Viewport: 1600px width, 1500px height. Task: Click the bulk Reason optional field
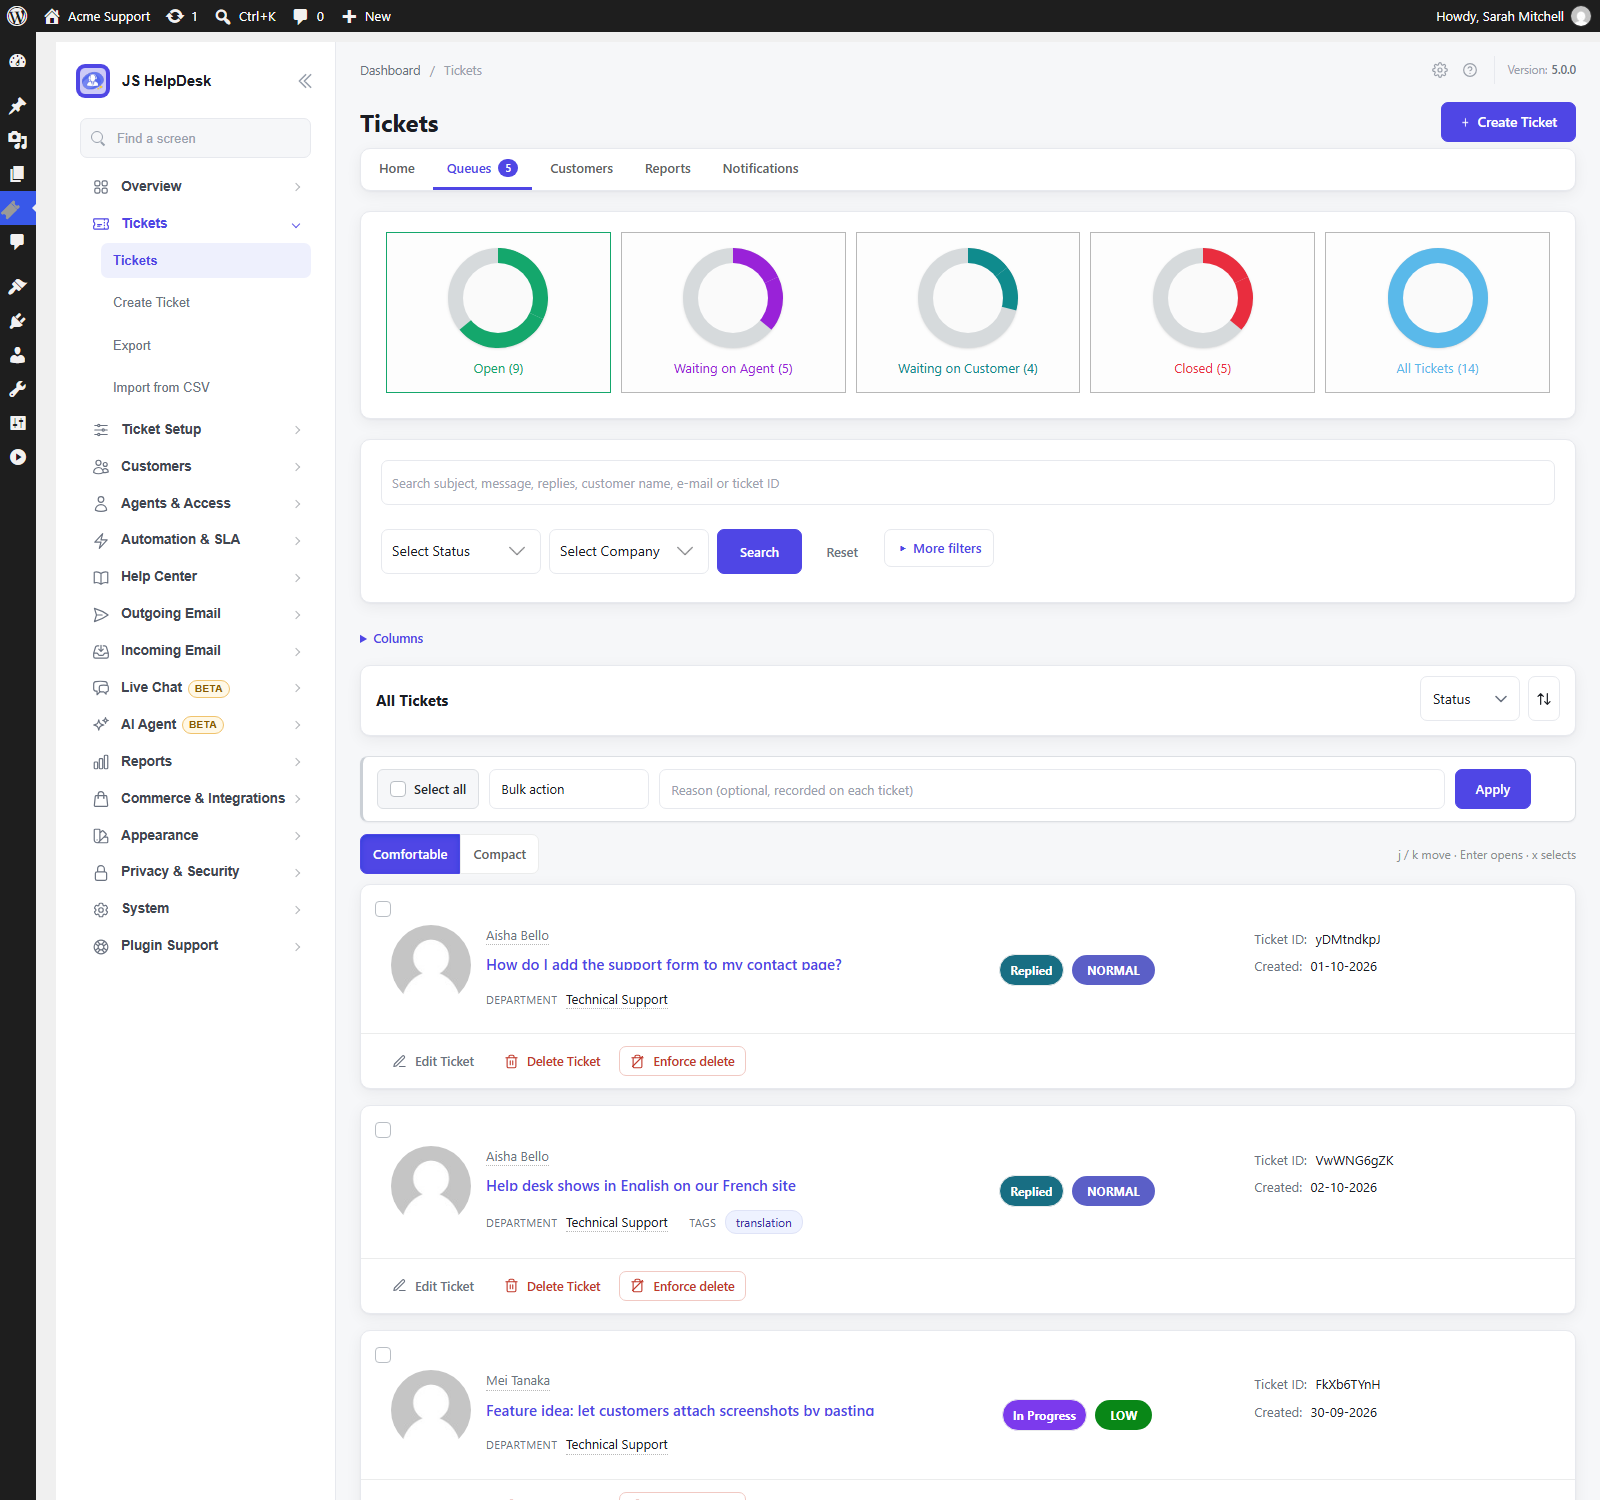[1051, 789]
